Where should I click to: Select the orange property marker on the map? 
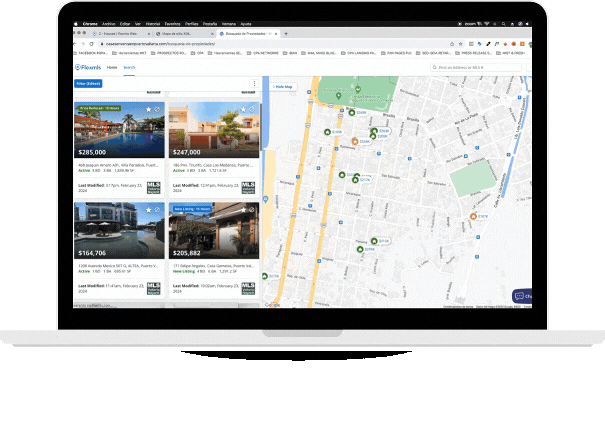(x=355, y=142)
